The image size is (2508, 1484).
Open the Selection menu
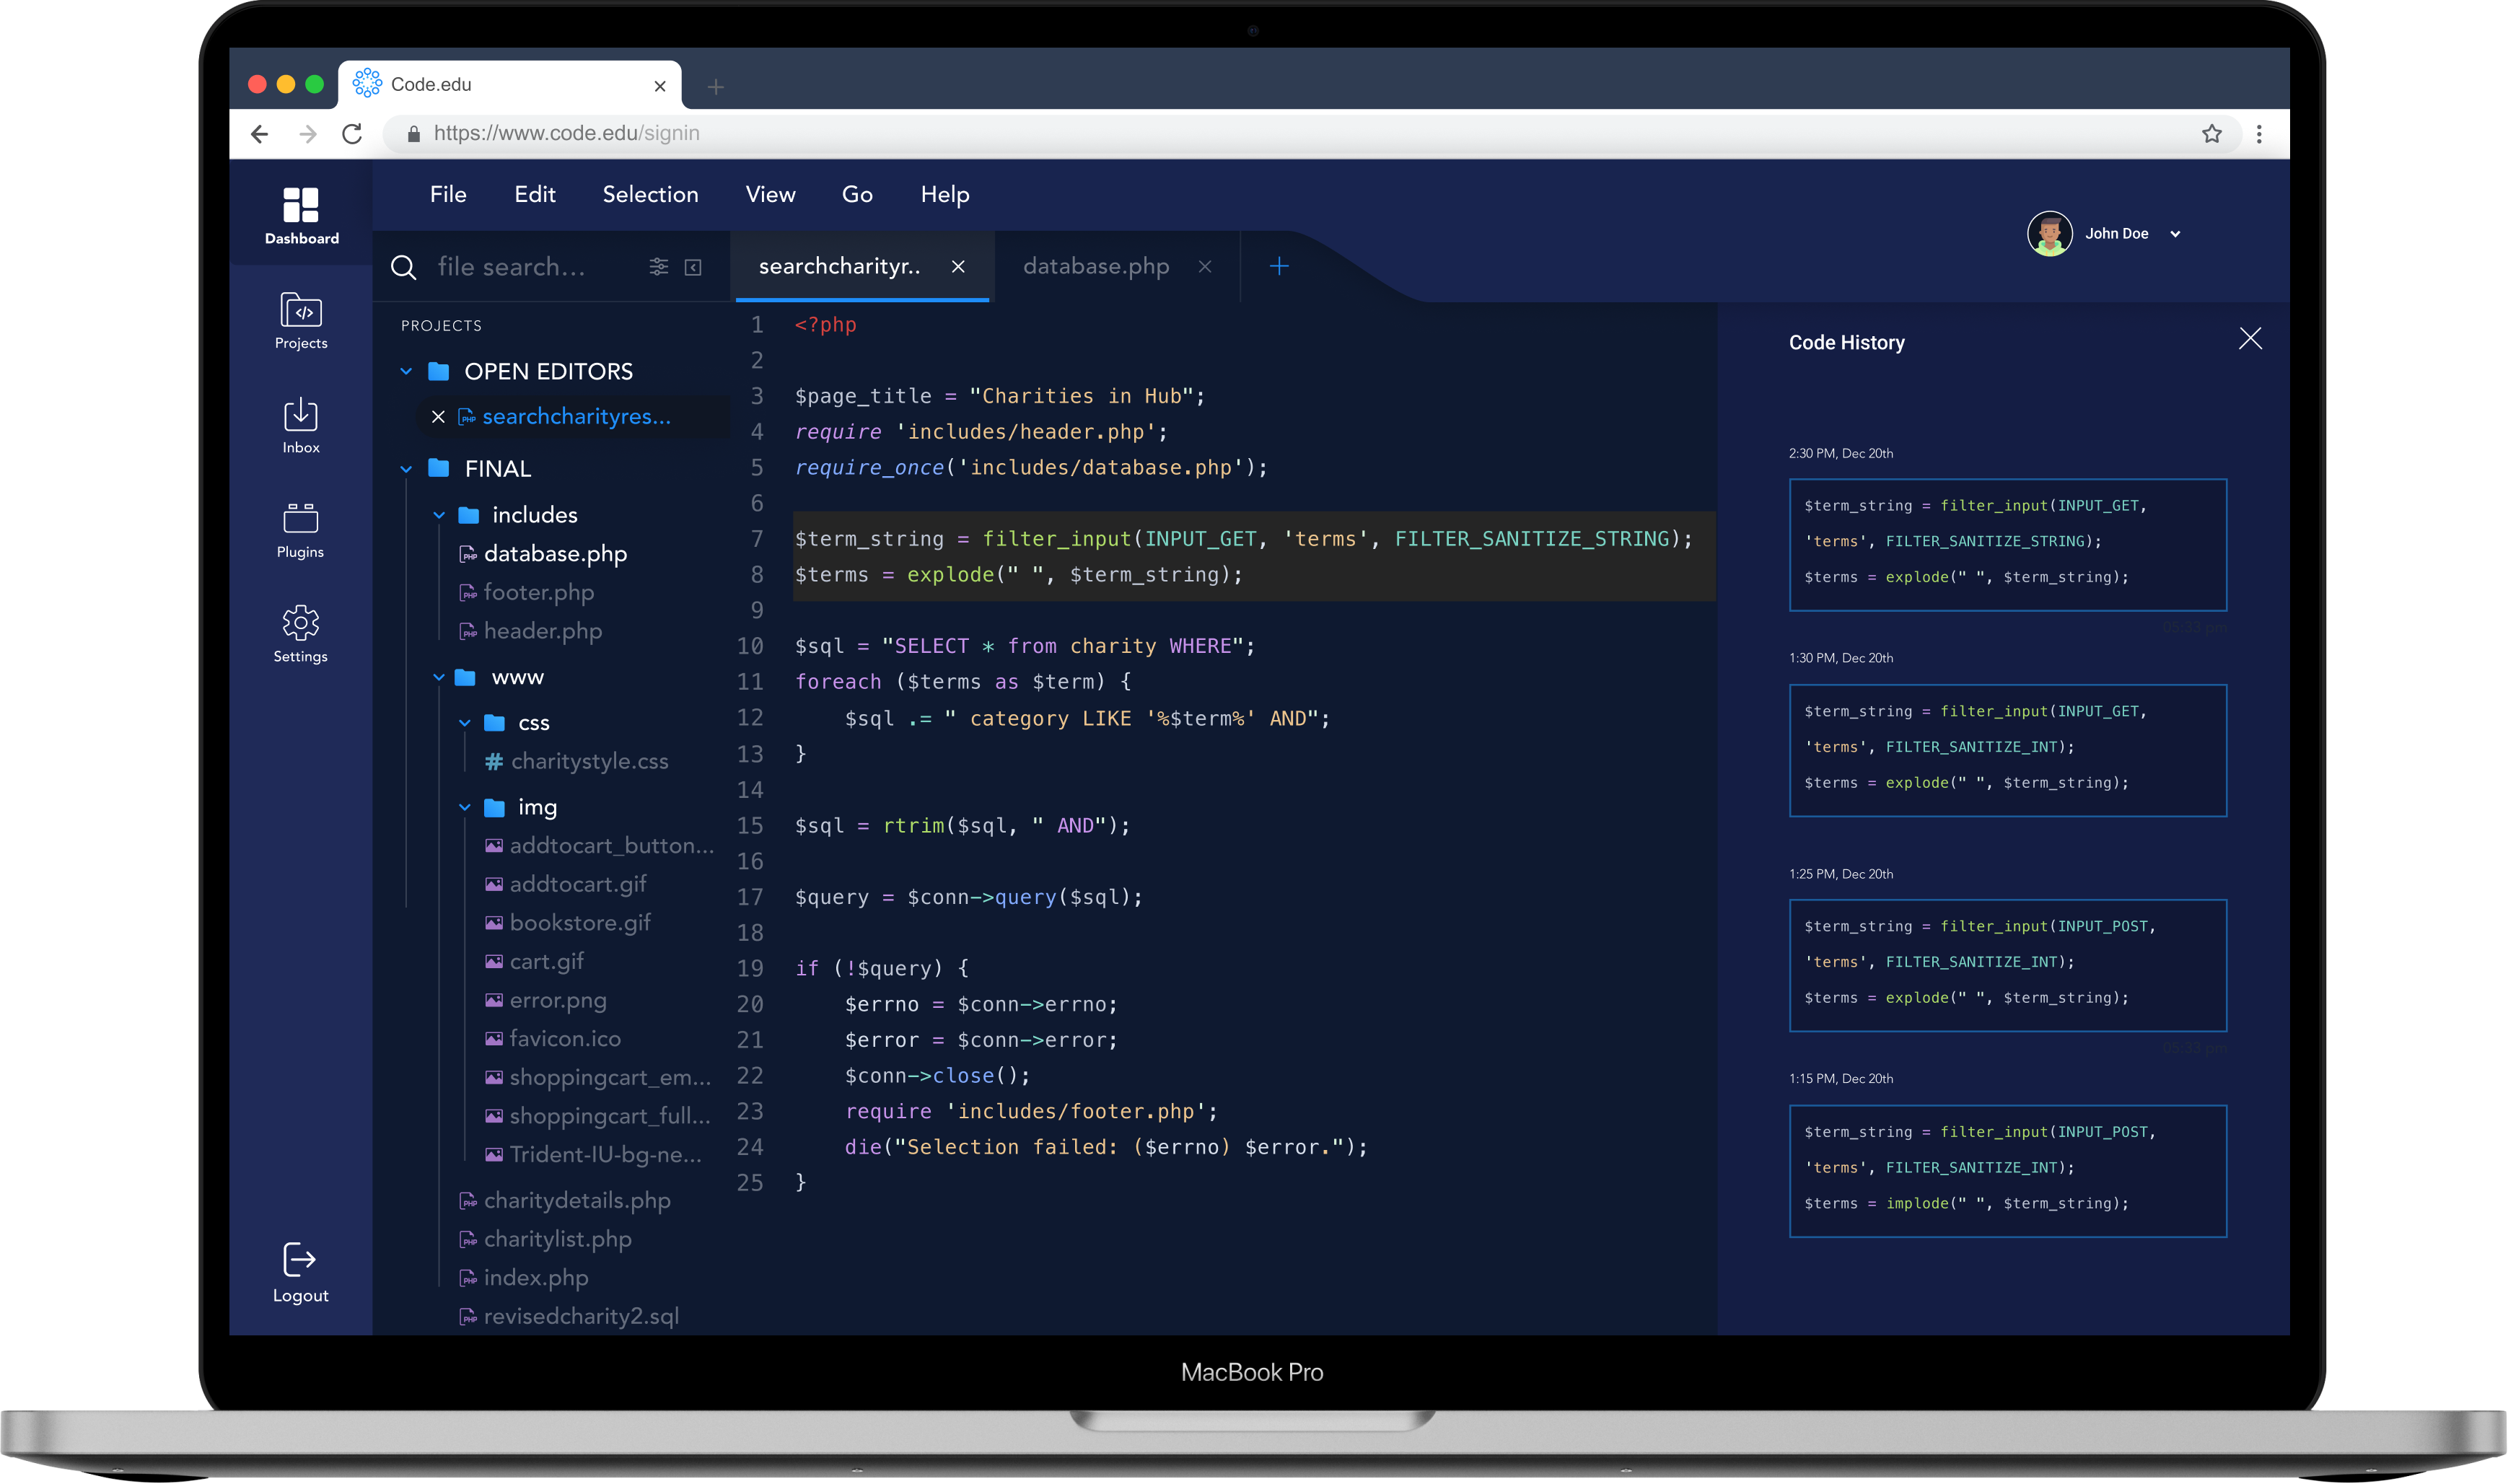click(x=650, y=195)
